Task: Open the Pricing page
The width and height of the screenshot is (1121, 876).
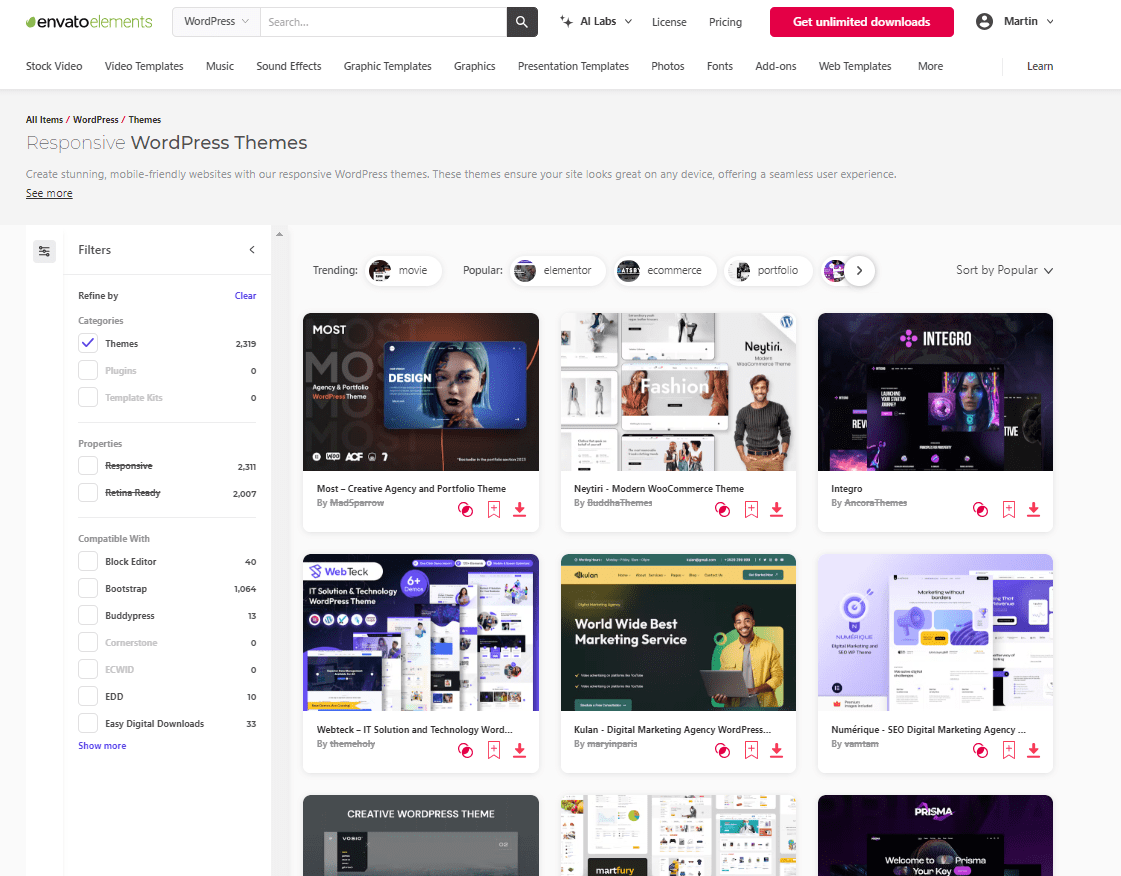Action: [725, 21]
